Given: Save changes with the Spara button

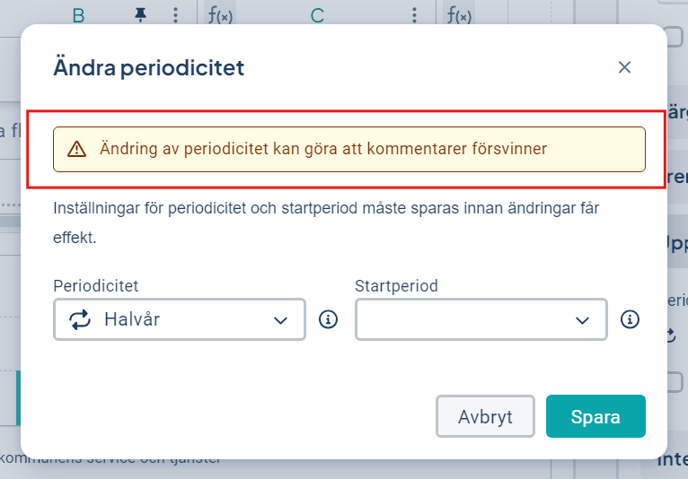Looking at the screenshot, I should click(x=595, y=417).
